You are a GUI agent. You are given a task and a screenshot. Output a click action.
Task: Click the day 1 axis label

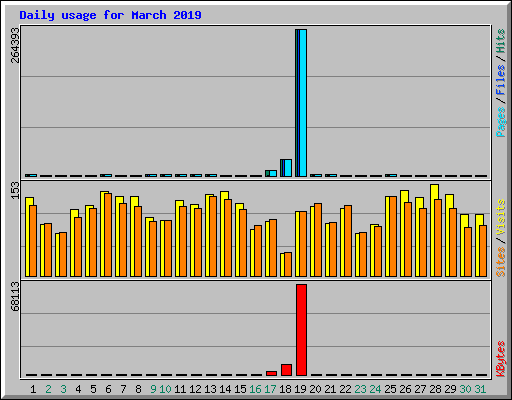(33, 389)
